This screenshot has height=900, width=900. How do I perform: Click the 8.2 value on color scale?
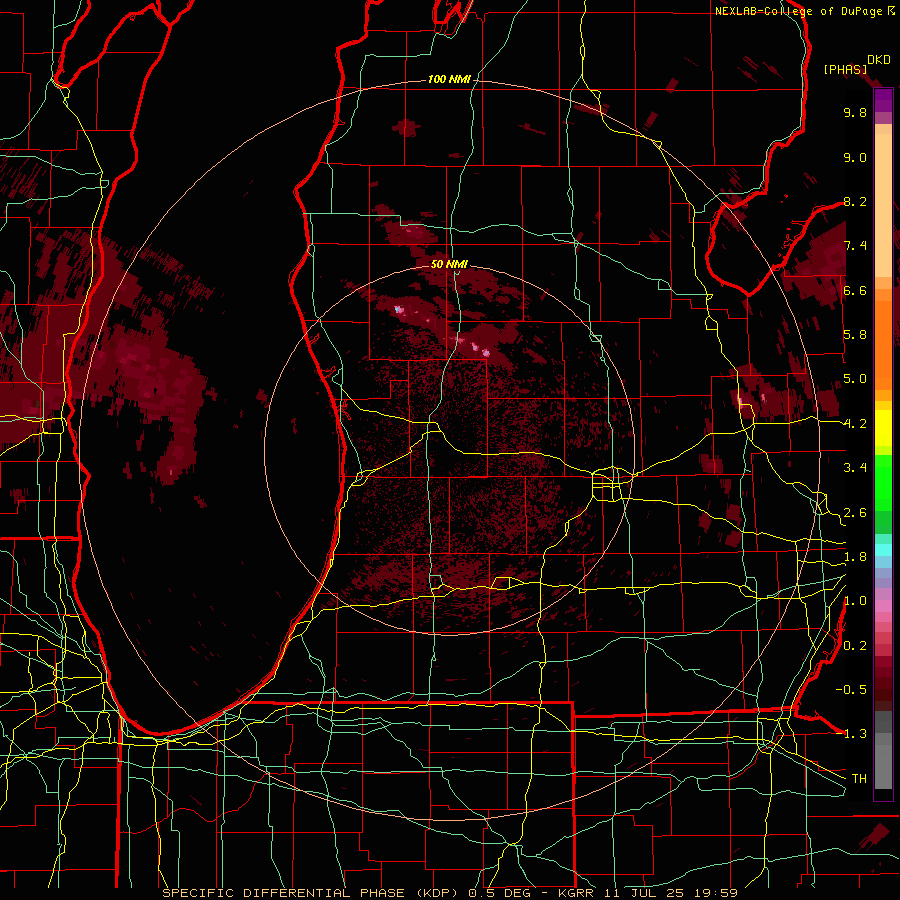pos(855,201)
